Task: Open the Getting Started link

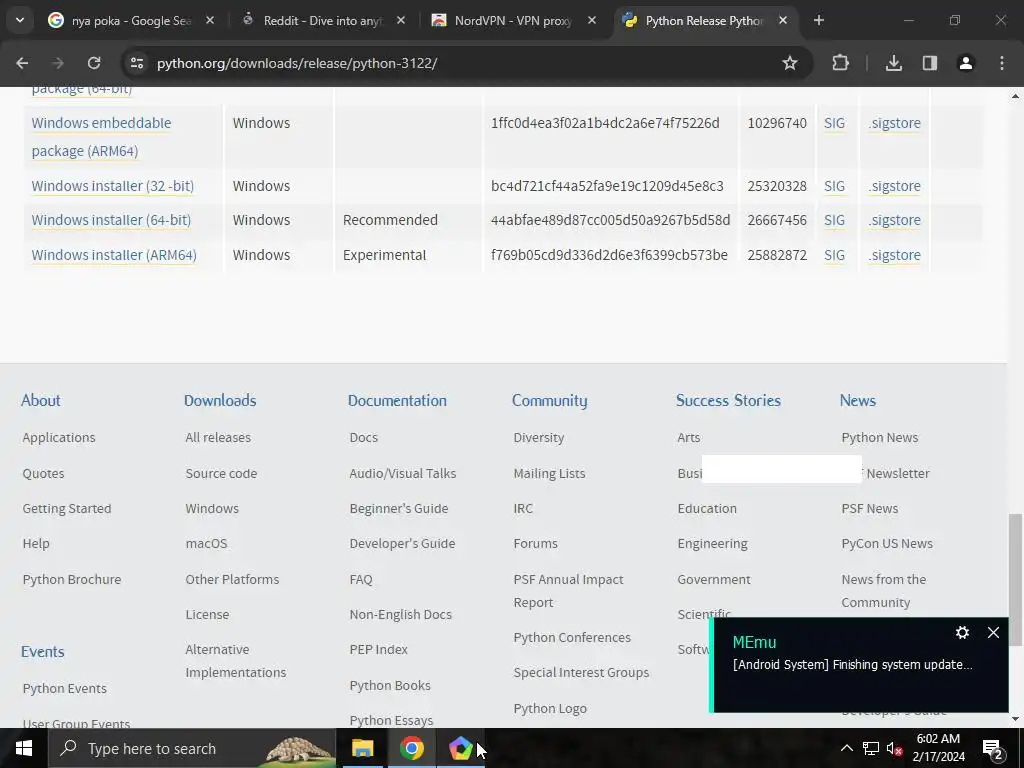Action: [x=67, y=509]
